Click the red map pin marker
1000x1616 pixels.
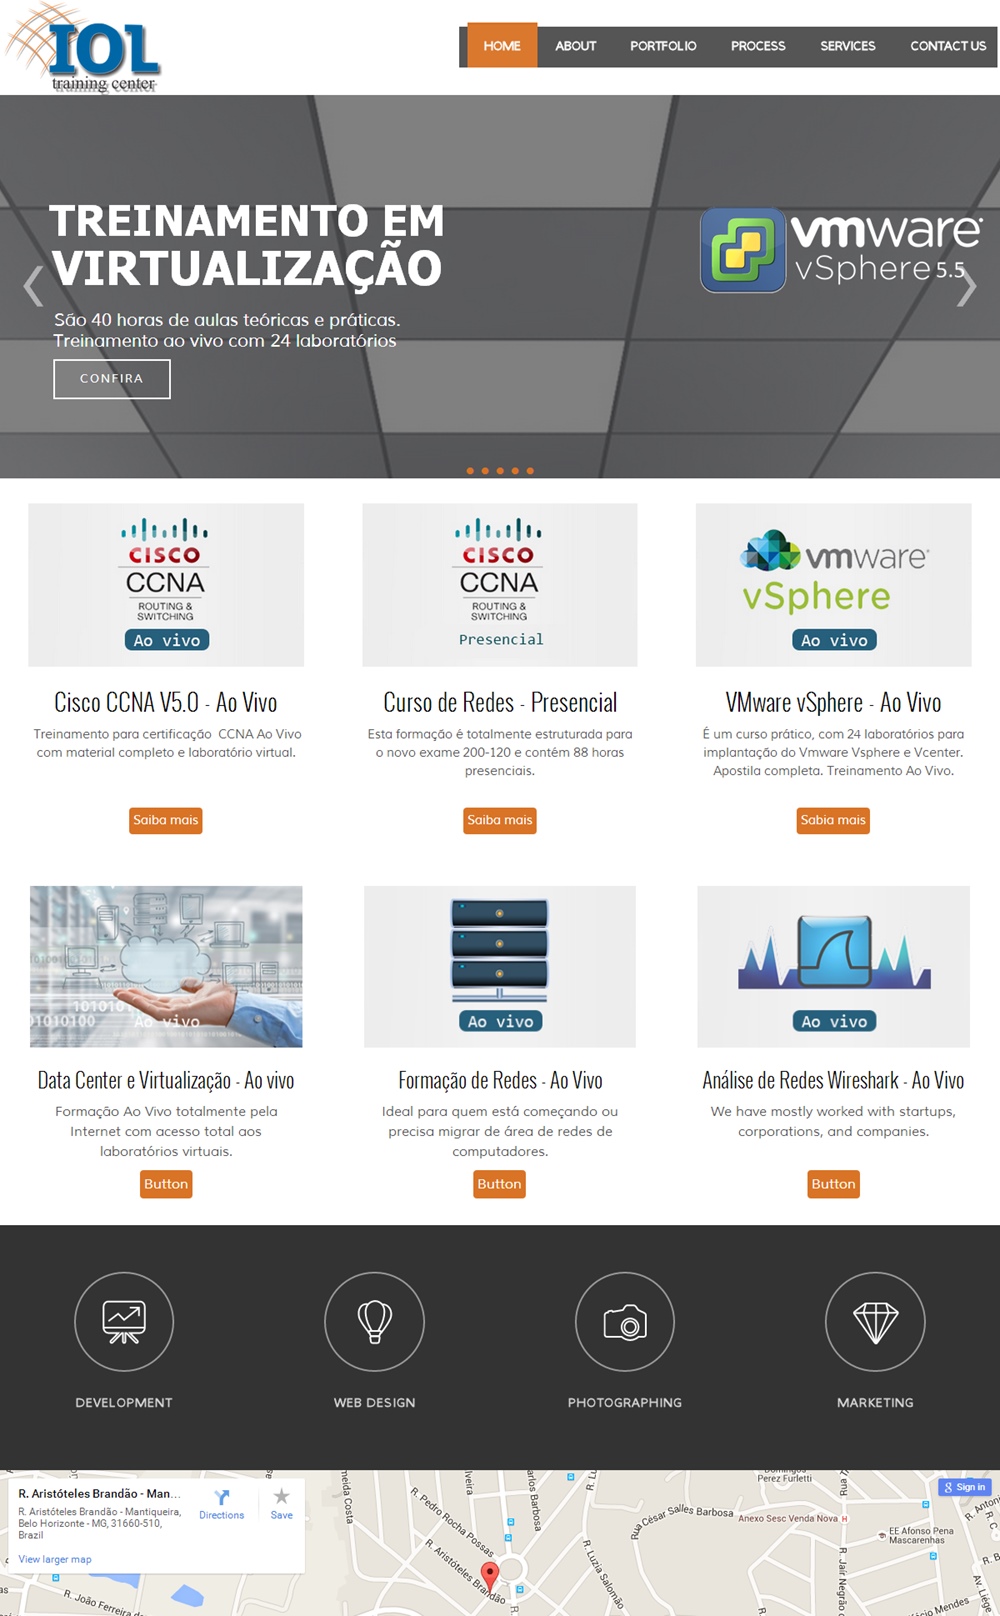coord(490,1576)
